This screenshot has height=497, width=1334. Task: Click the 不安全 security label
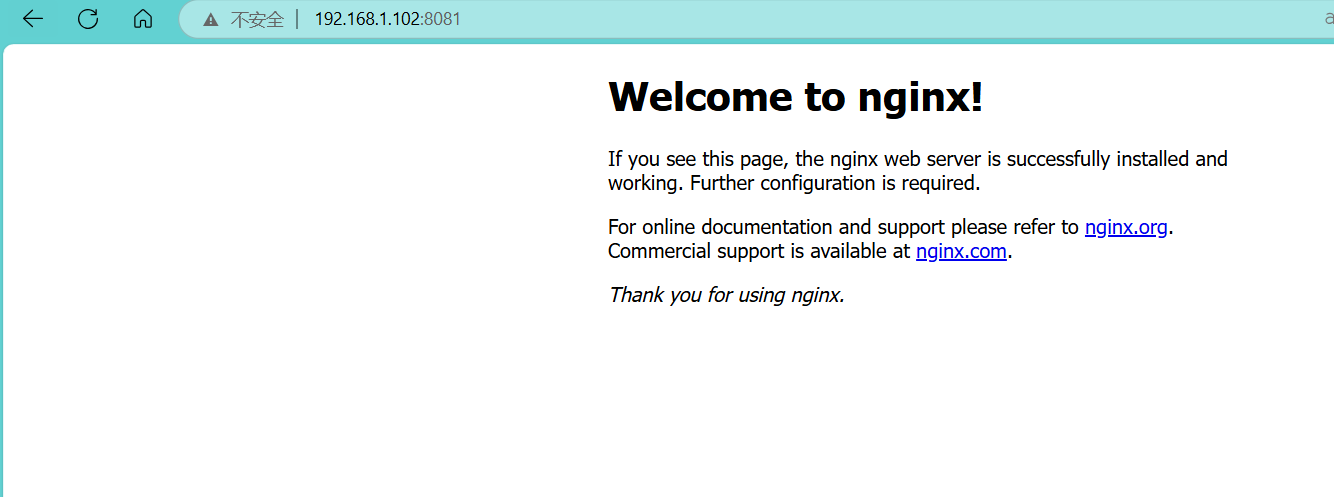click(x=257, y=19)
